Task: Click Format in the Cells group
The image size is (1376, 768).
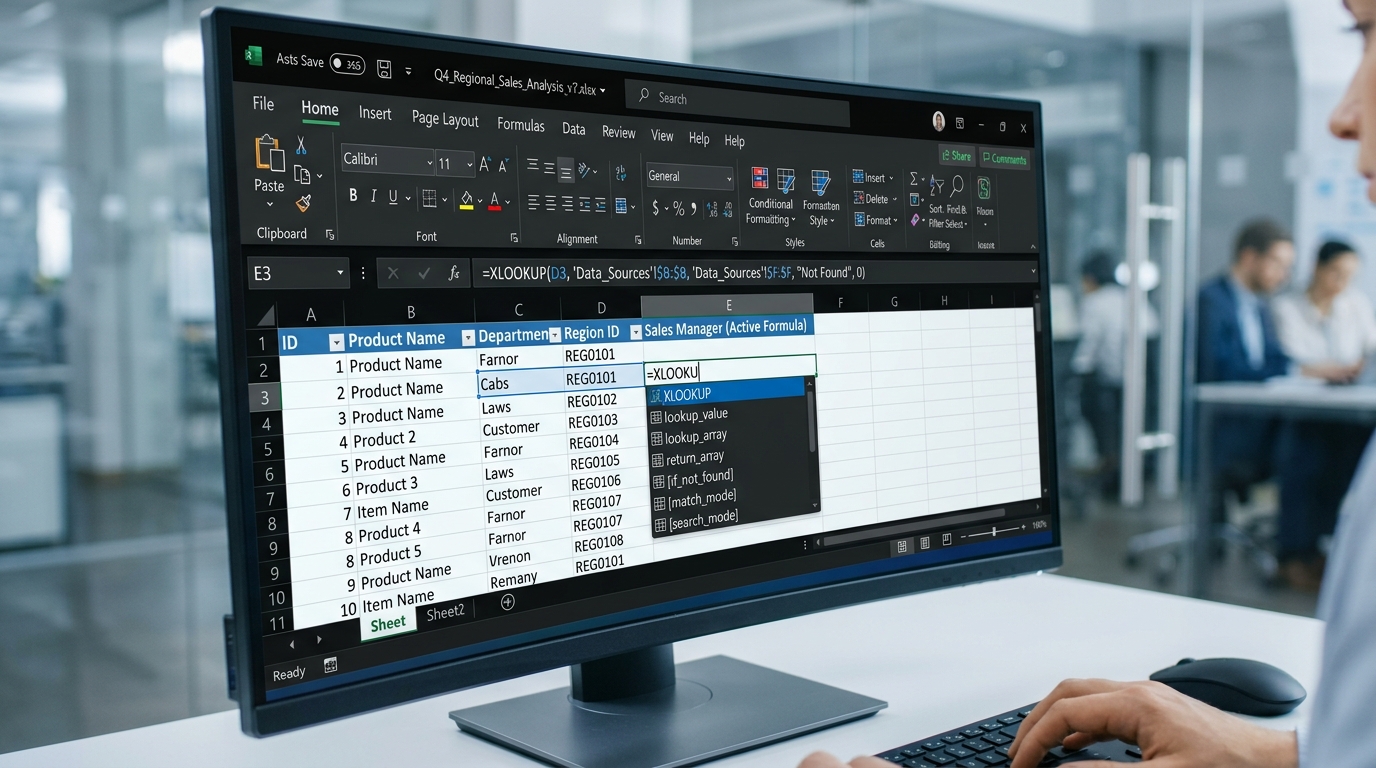Action: click(x=874, y=220)
